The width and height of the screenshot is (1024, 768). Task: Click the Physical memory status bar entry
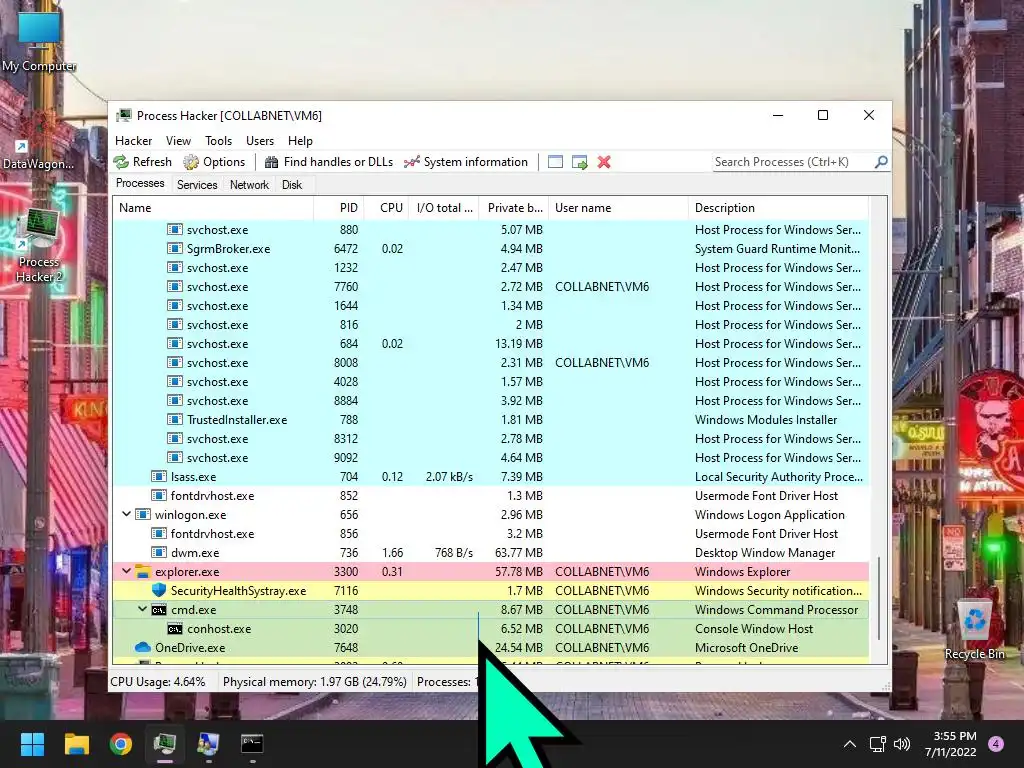tap(315, 682)
